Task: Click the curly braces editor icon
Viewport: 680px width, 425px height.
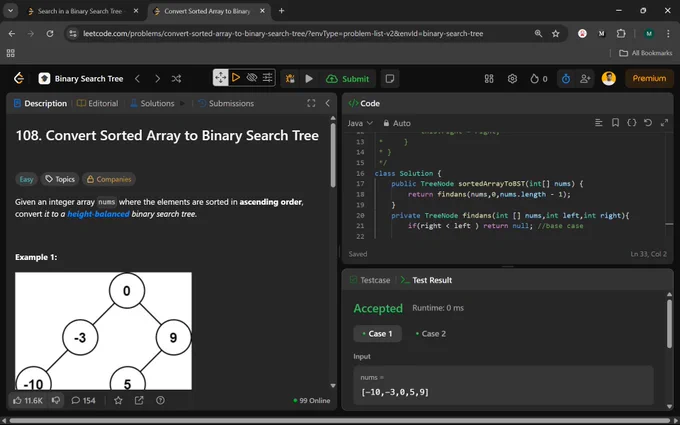Action: coord(631,123)
